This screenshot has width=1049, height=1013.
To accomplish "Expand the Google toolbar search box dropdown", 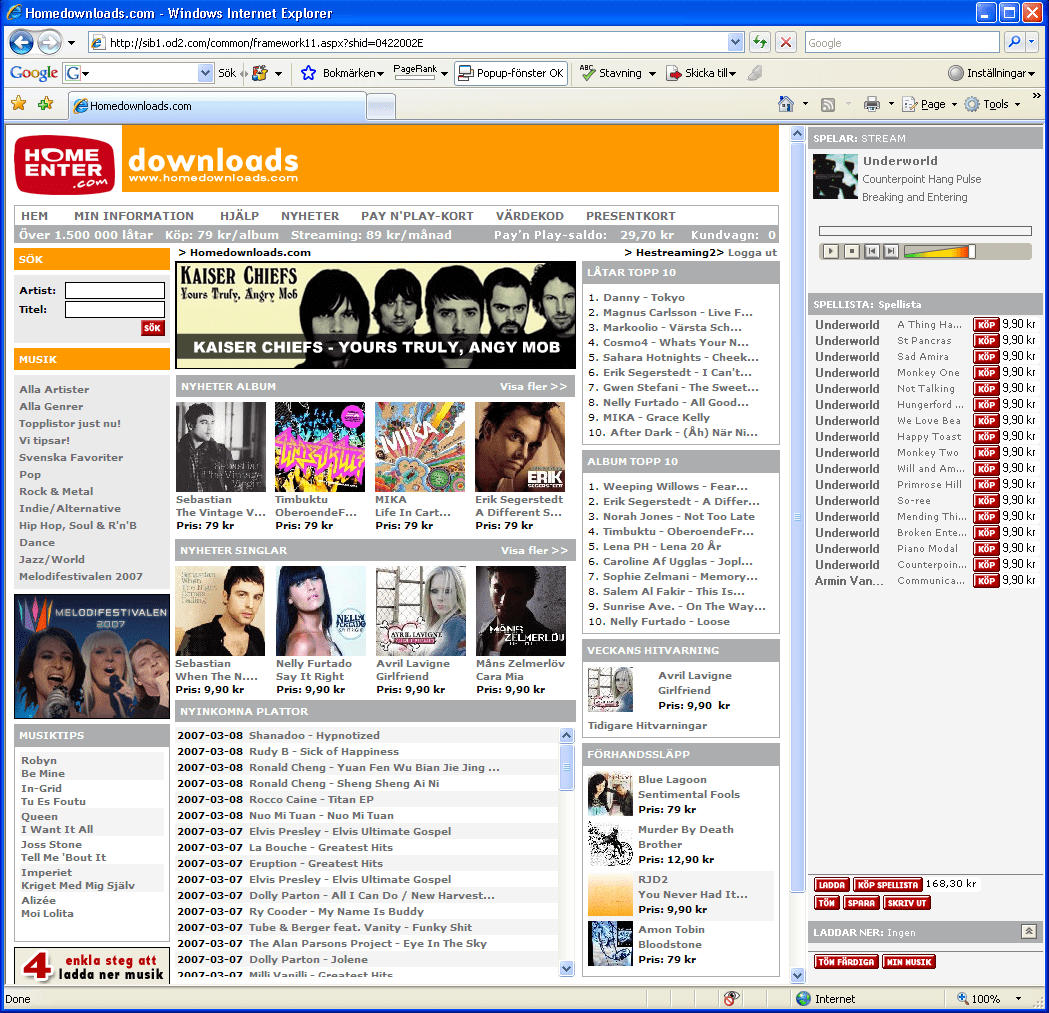I will 205,73.
